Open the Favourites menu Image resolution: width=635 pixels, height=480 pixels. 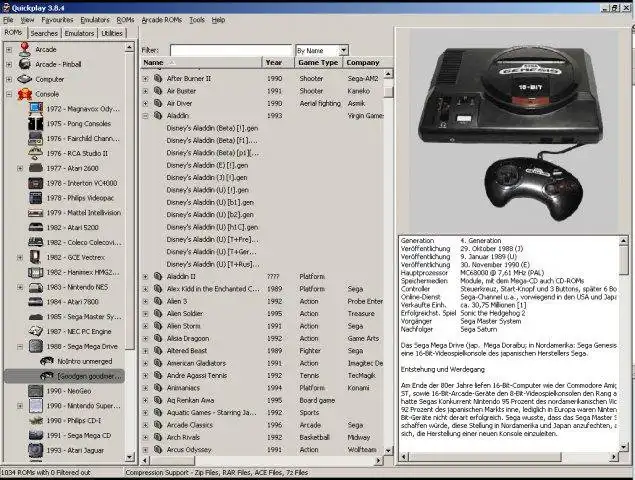pyautogui.click(x=57, y=20)
